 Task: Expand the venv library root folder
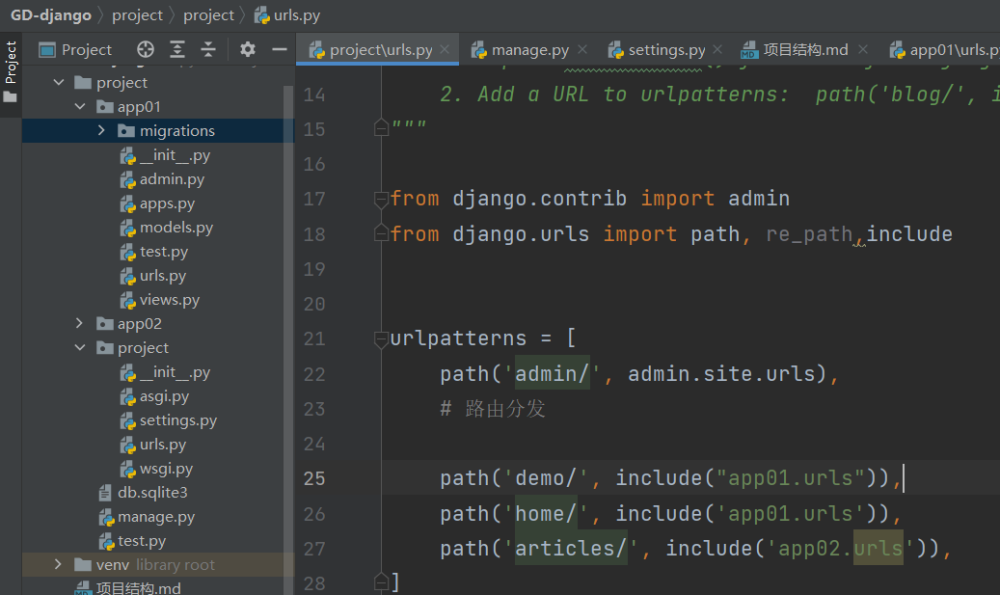[x=59, y=565]
